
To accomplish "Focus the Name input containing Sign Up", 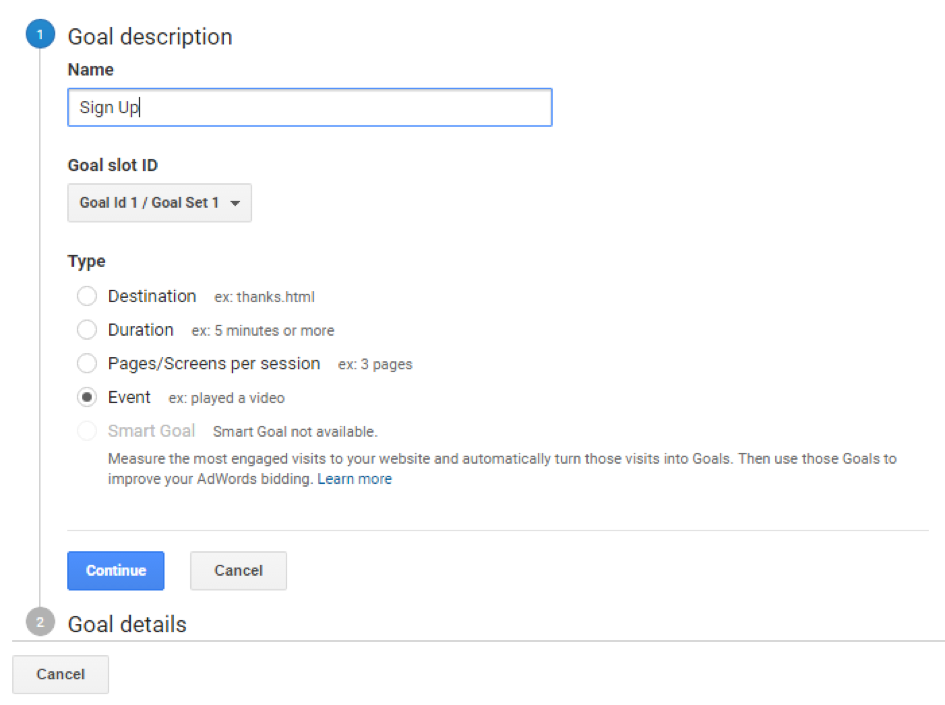I will pos(310,107).
